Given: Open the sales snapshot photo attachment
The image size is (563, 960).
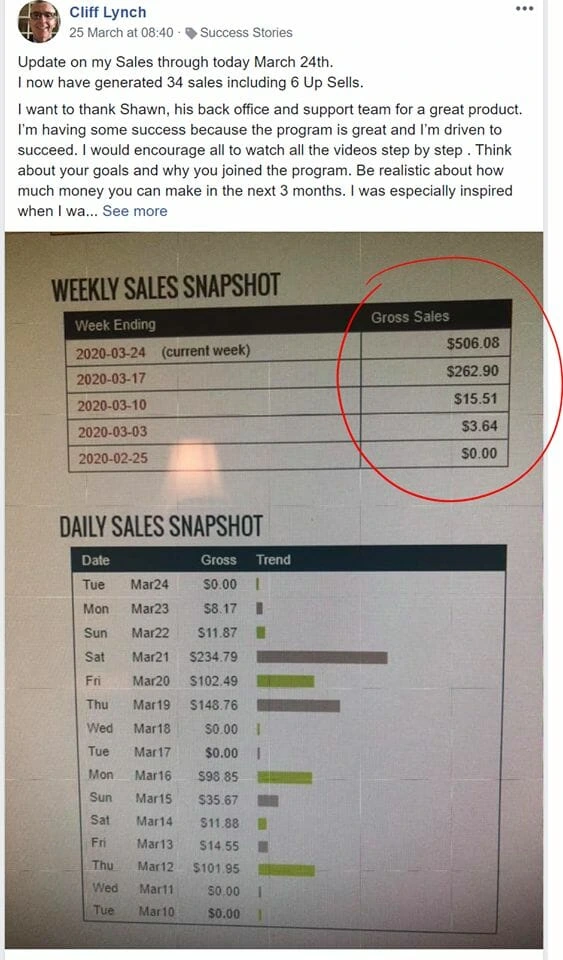Looking at the screenshot, I should coord(274,590).
